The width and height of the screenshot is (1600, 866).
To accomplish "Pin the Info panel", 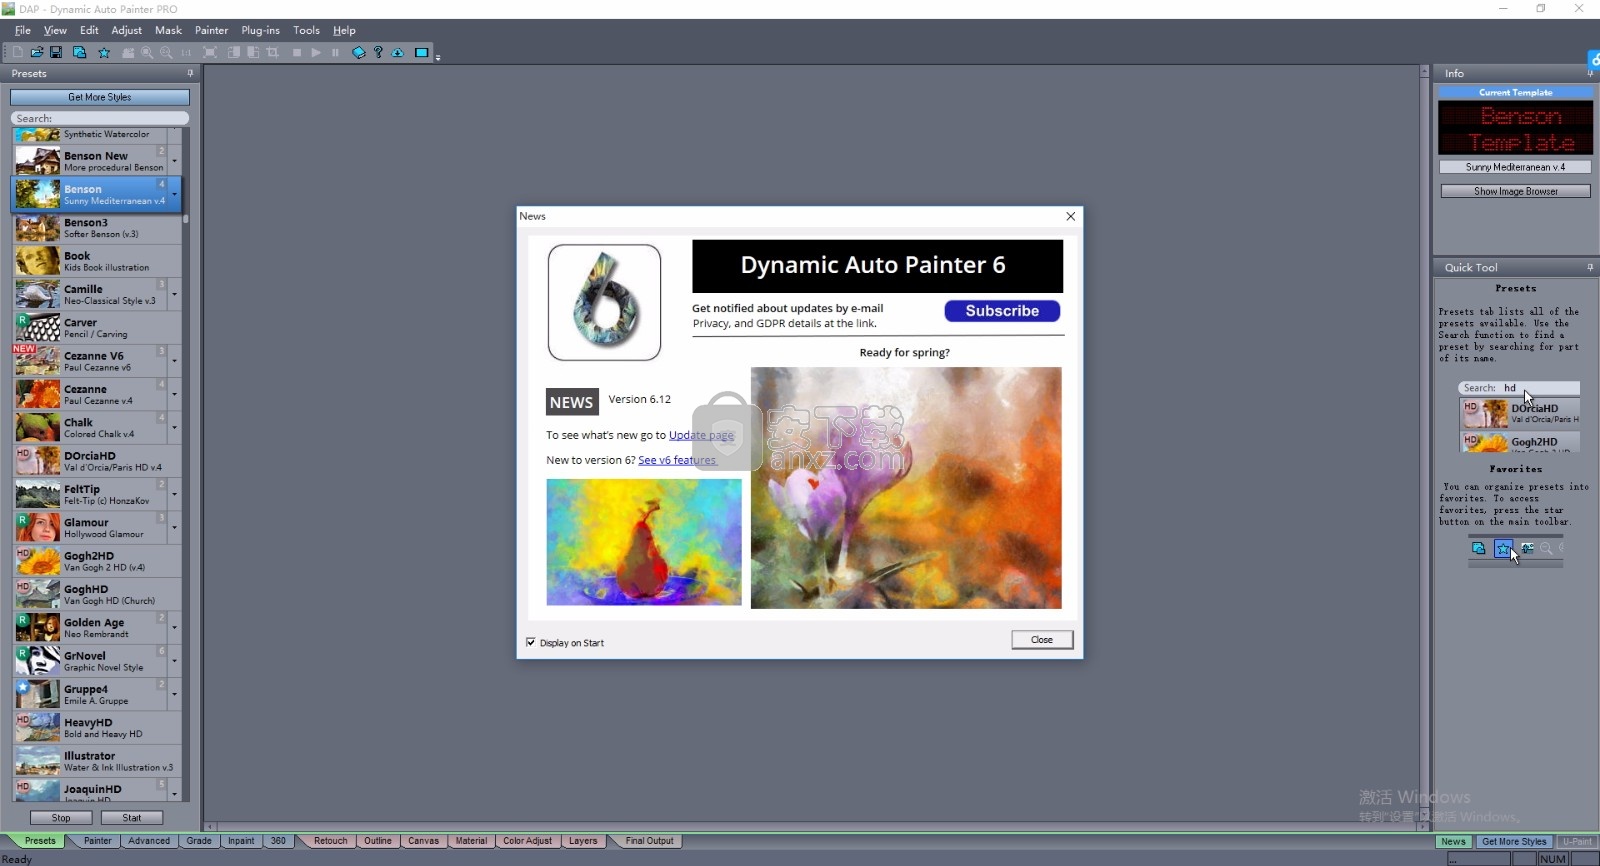I will 1590,73.
